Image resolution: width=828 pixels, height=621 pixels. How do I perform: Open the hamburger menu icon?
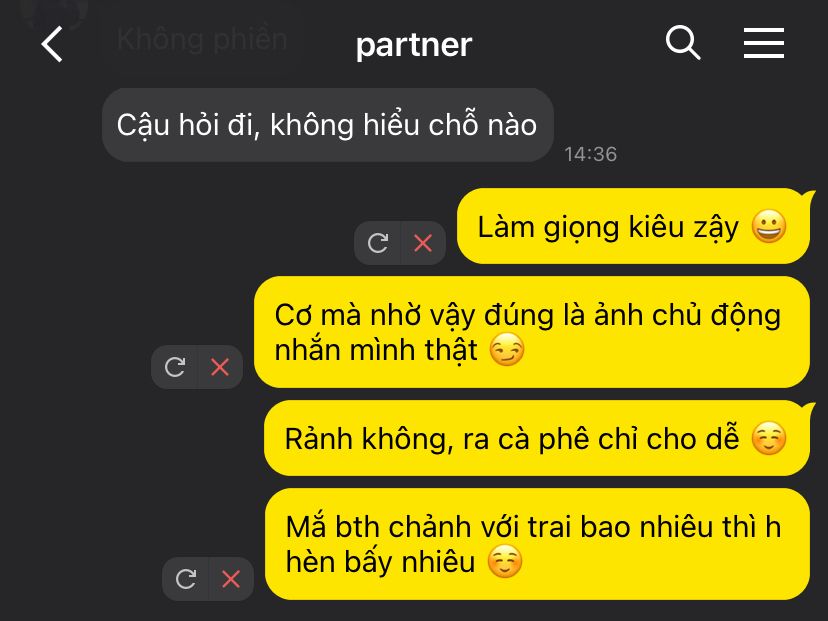pos(764,43)
